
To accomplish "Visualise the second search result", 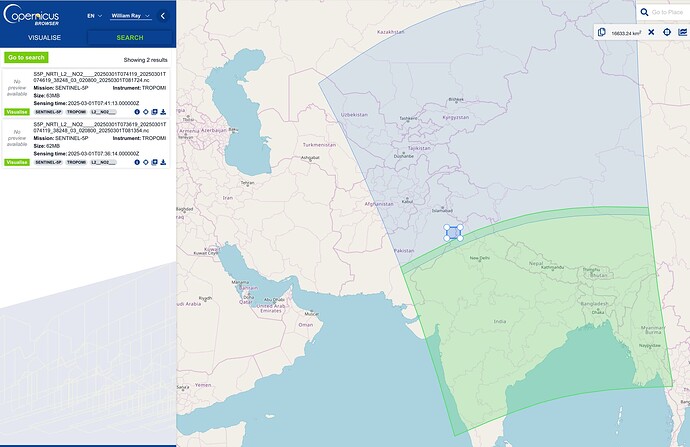I will [17, 161].
